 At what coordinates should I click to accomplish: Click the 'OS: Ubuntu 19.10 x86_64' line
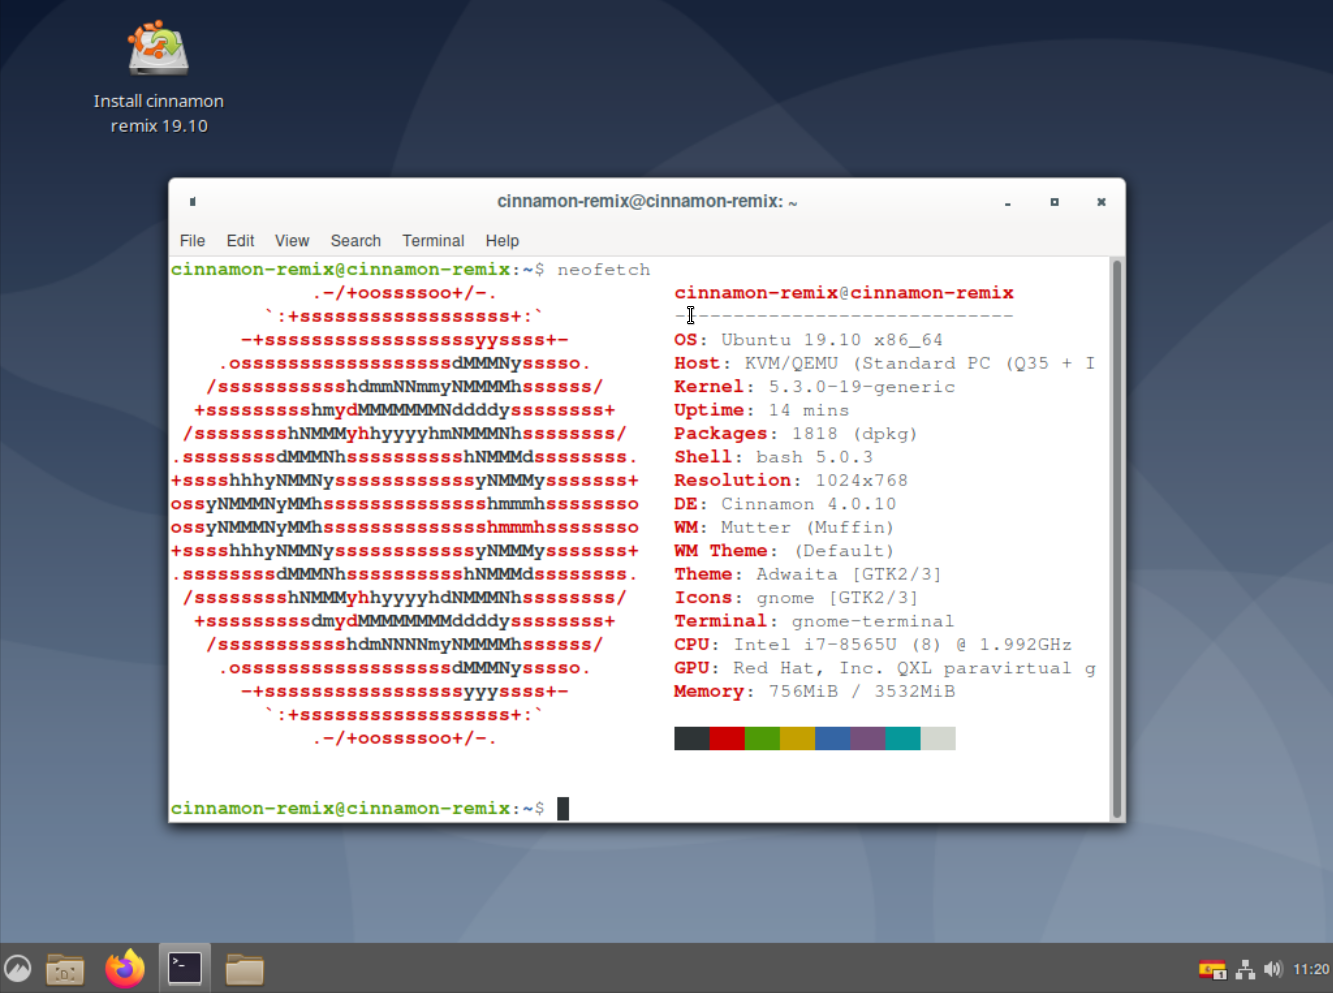(808, 340)
